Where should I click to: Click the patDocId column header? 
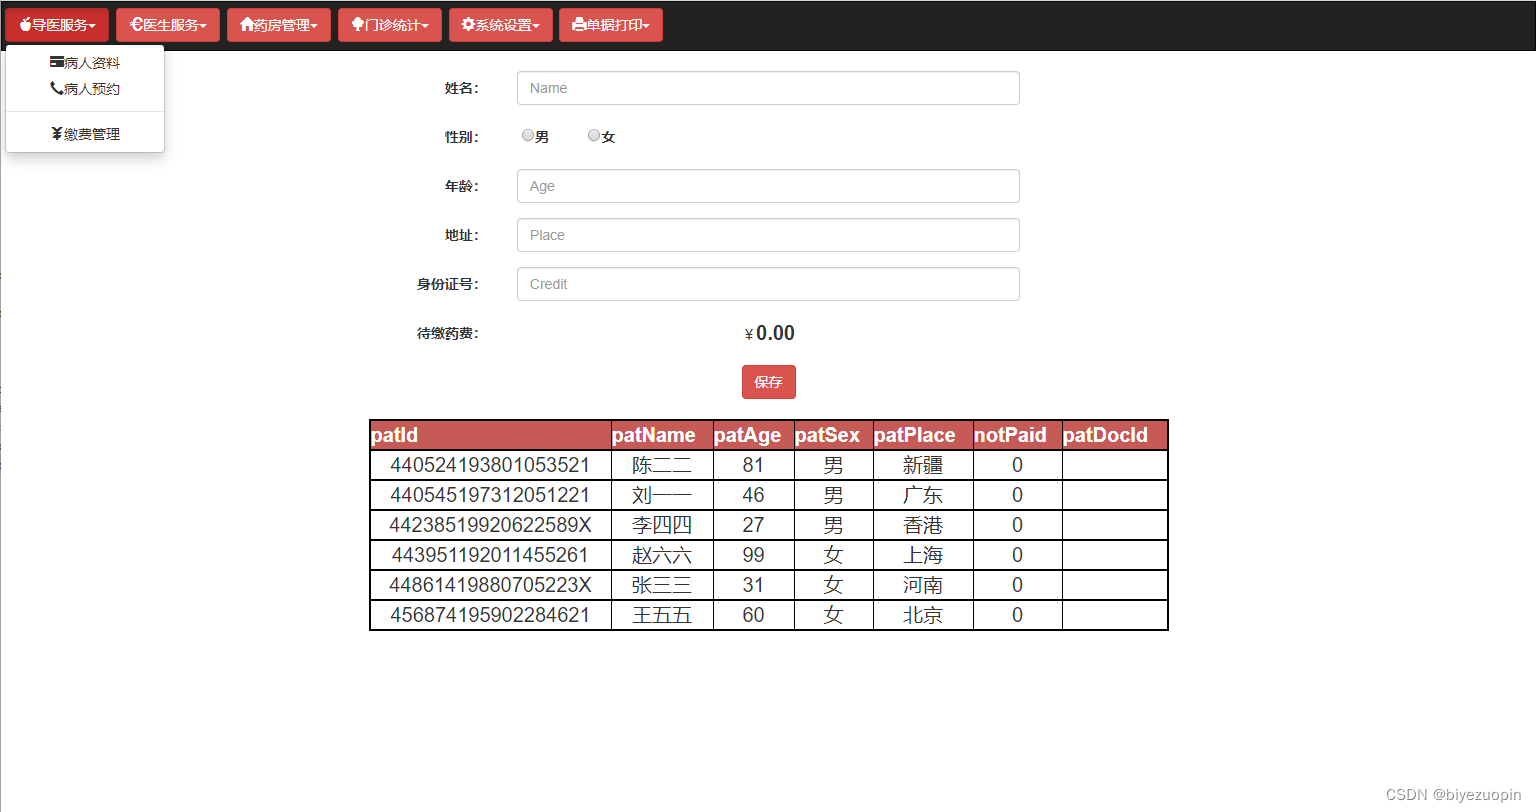click(1115, 435)
